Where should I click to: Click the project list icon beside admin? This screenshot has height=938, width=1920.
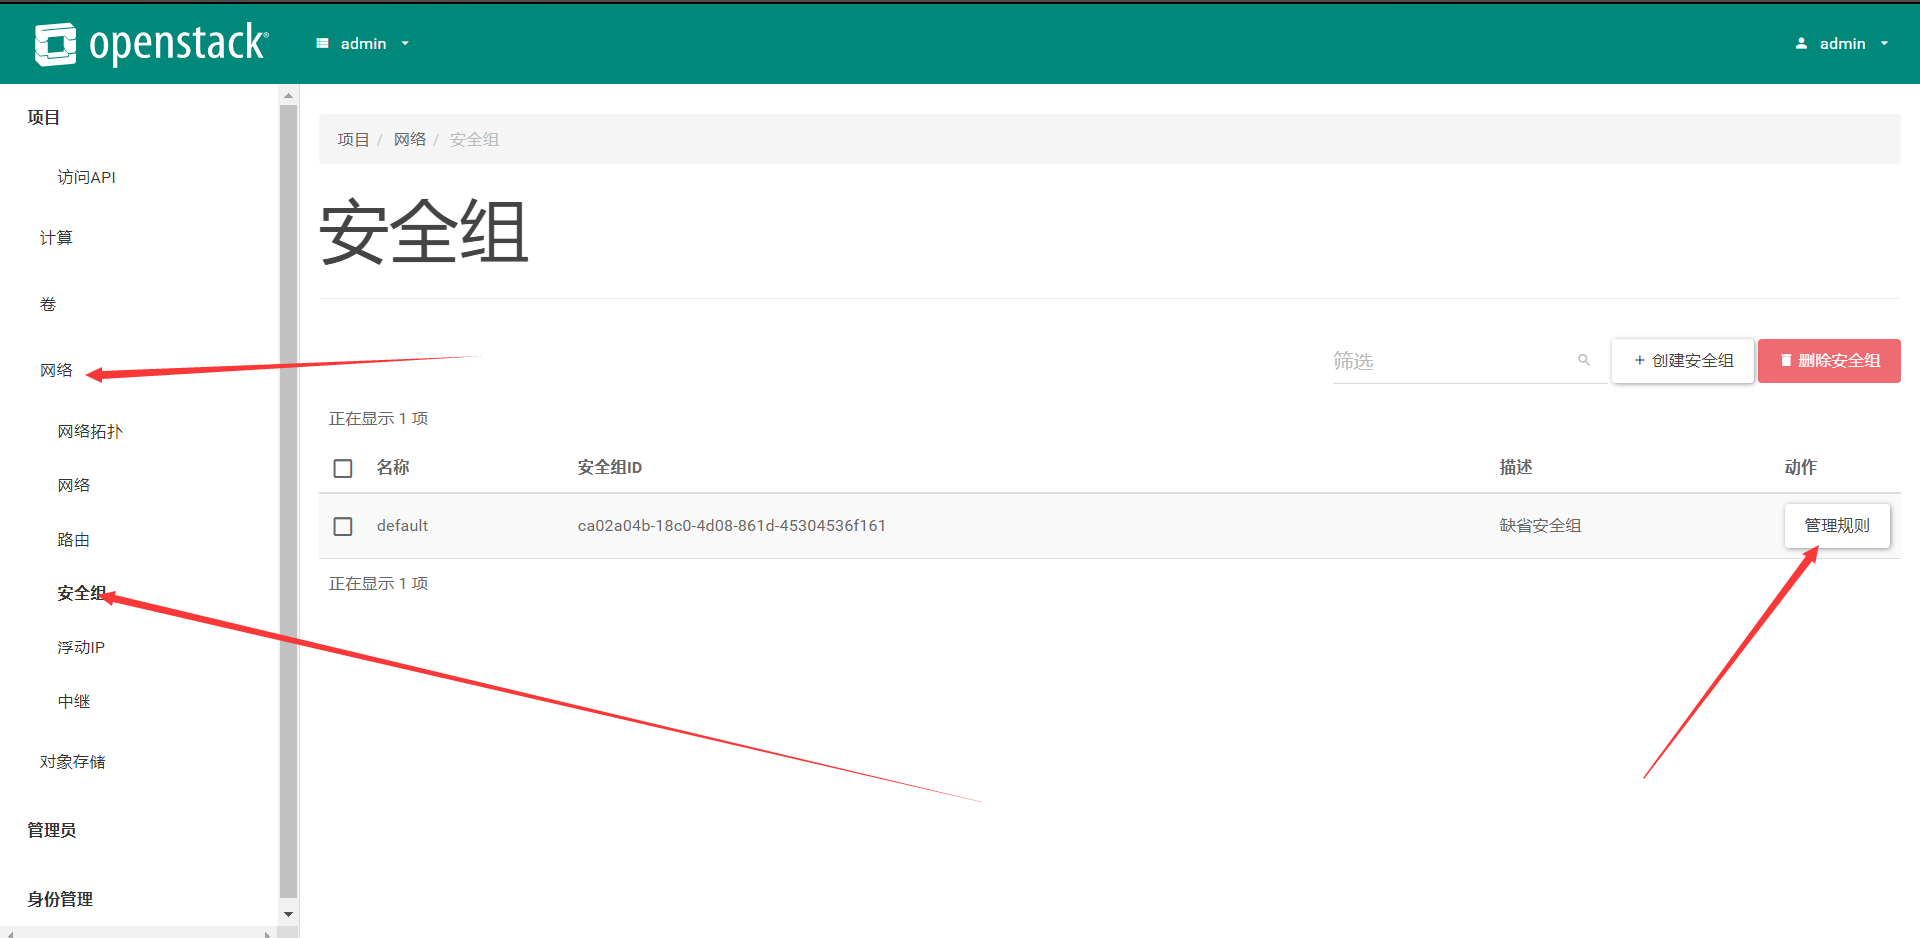pyautogui.click(x=322, y=43)
